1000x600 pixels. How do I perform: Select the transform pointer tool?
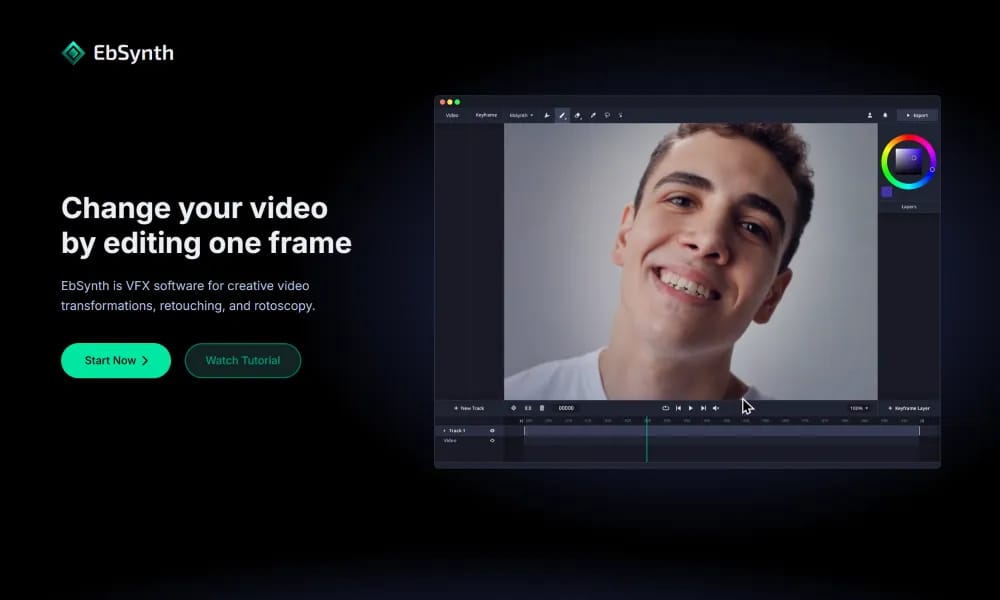[x=547, y=115]
